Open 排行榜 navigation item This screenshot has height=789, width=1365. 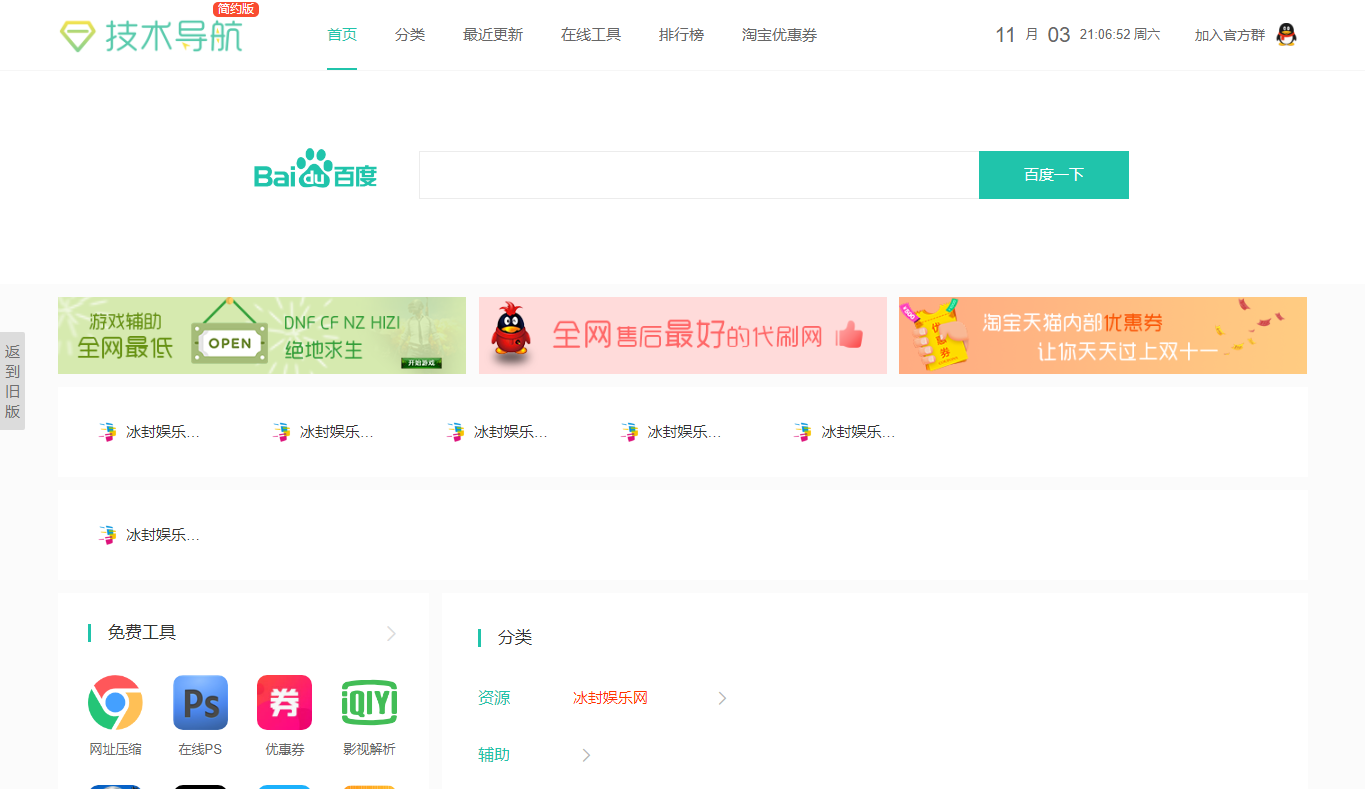tap(681, 35)
